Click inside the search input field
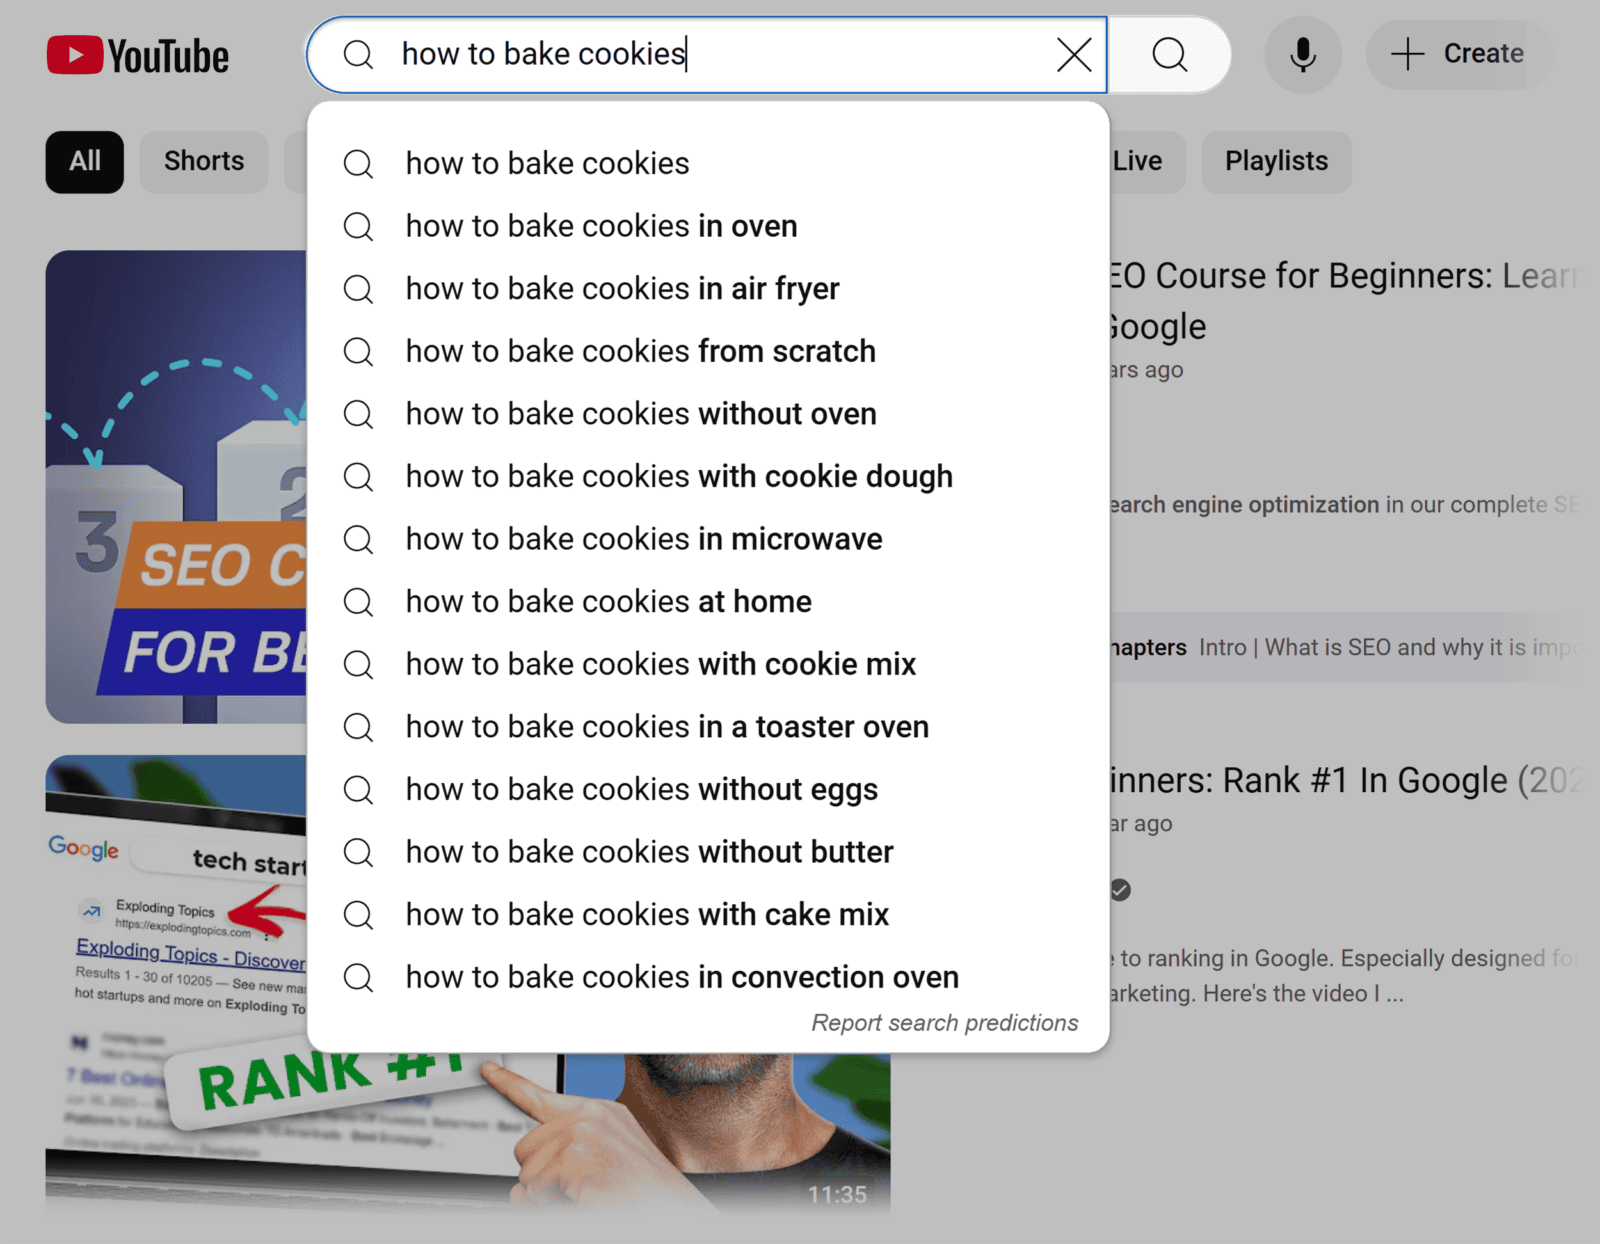The height and width of the screenshot is (1244, 1600). [700, 55]
